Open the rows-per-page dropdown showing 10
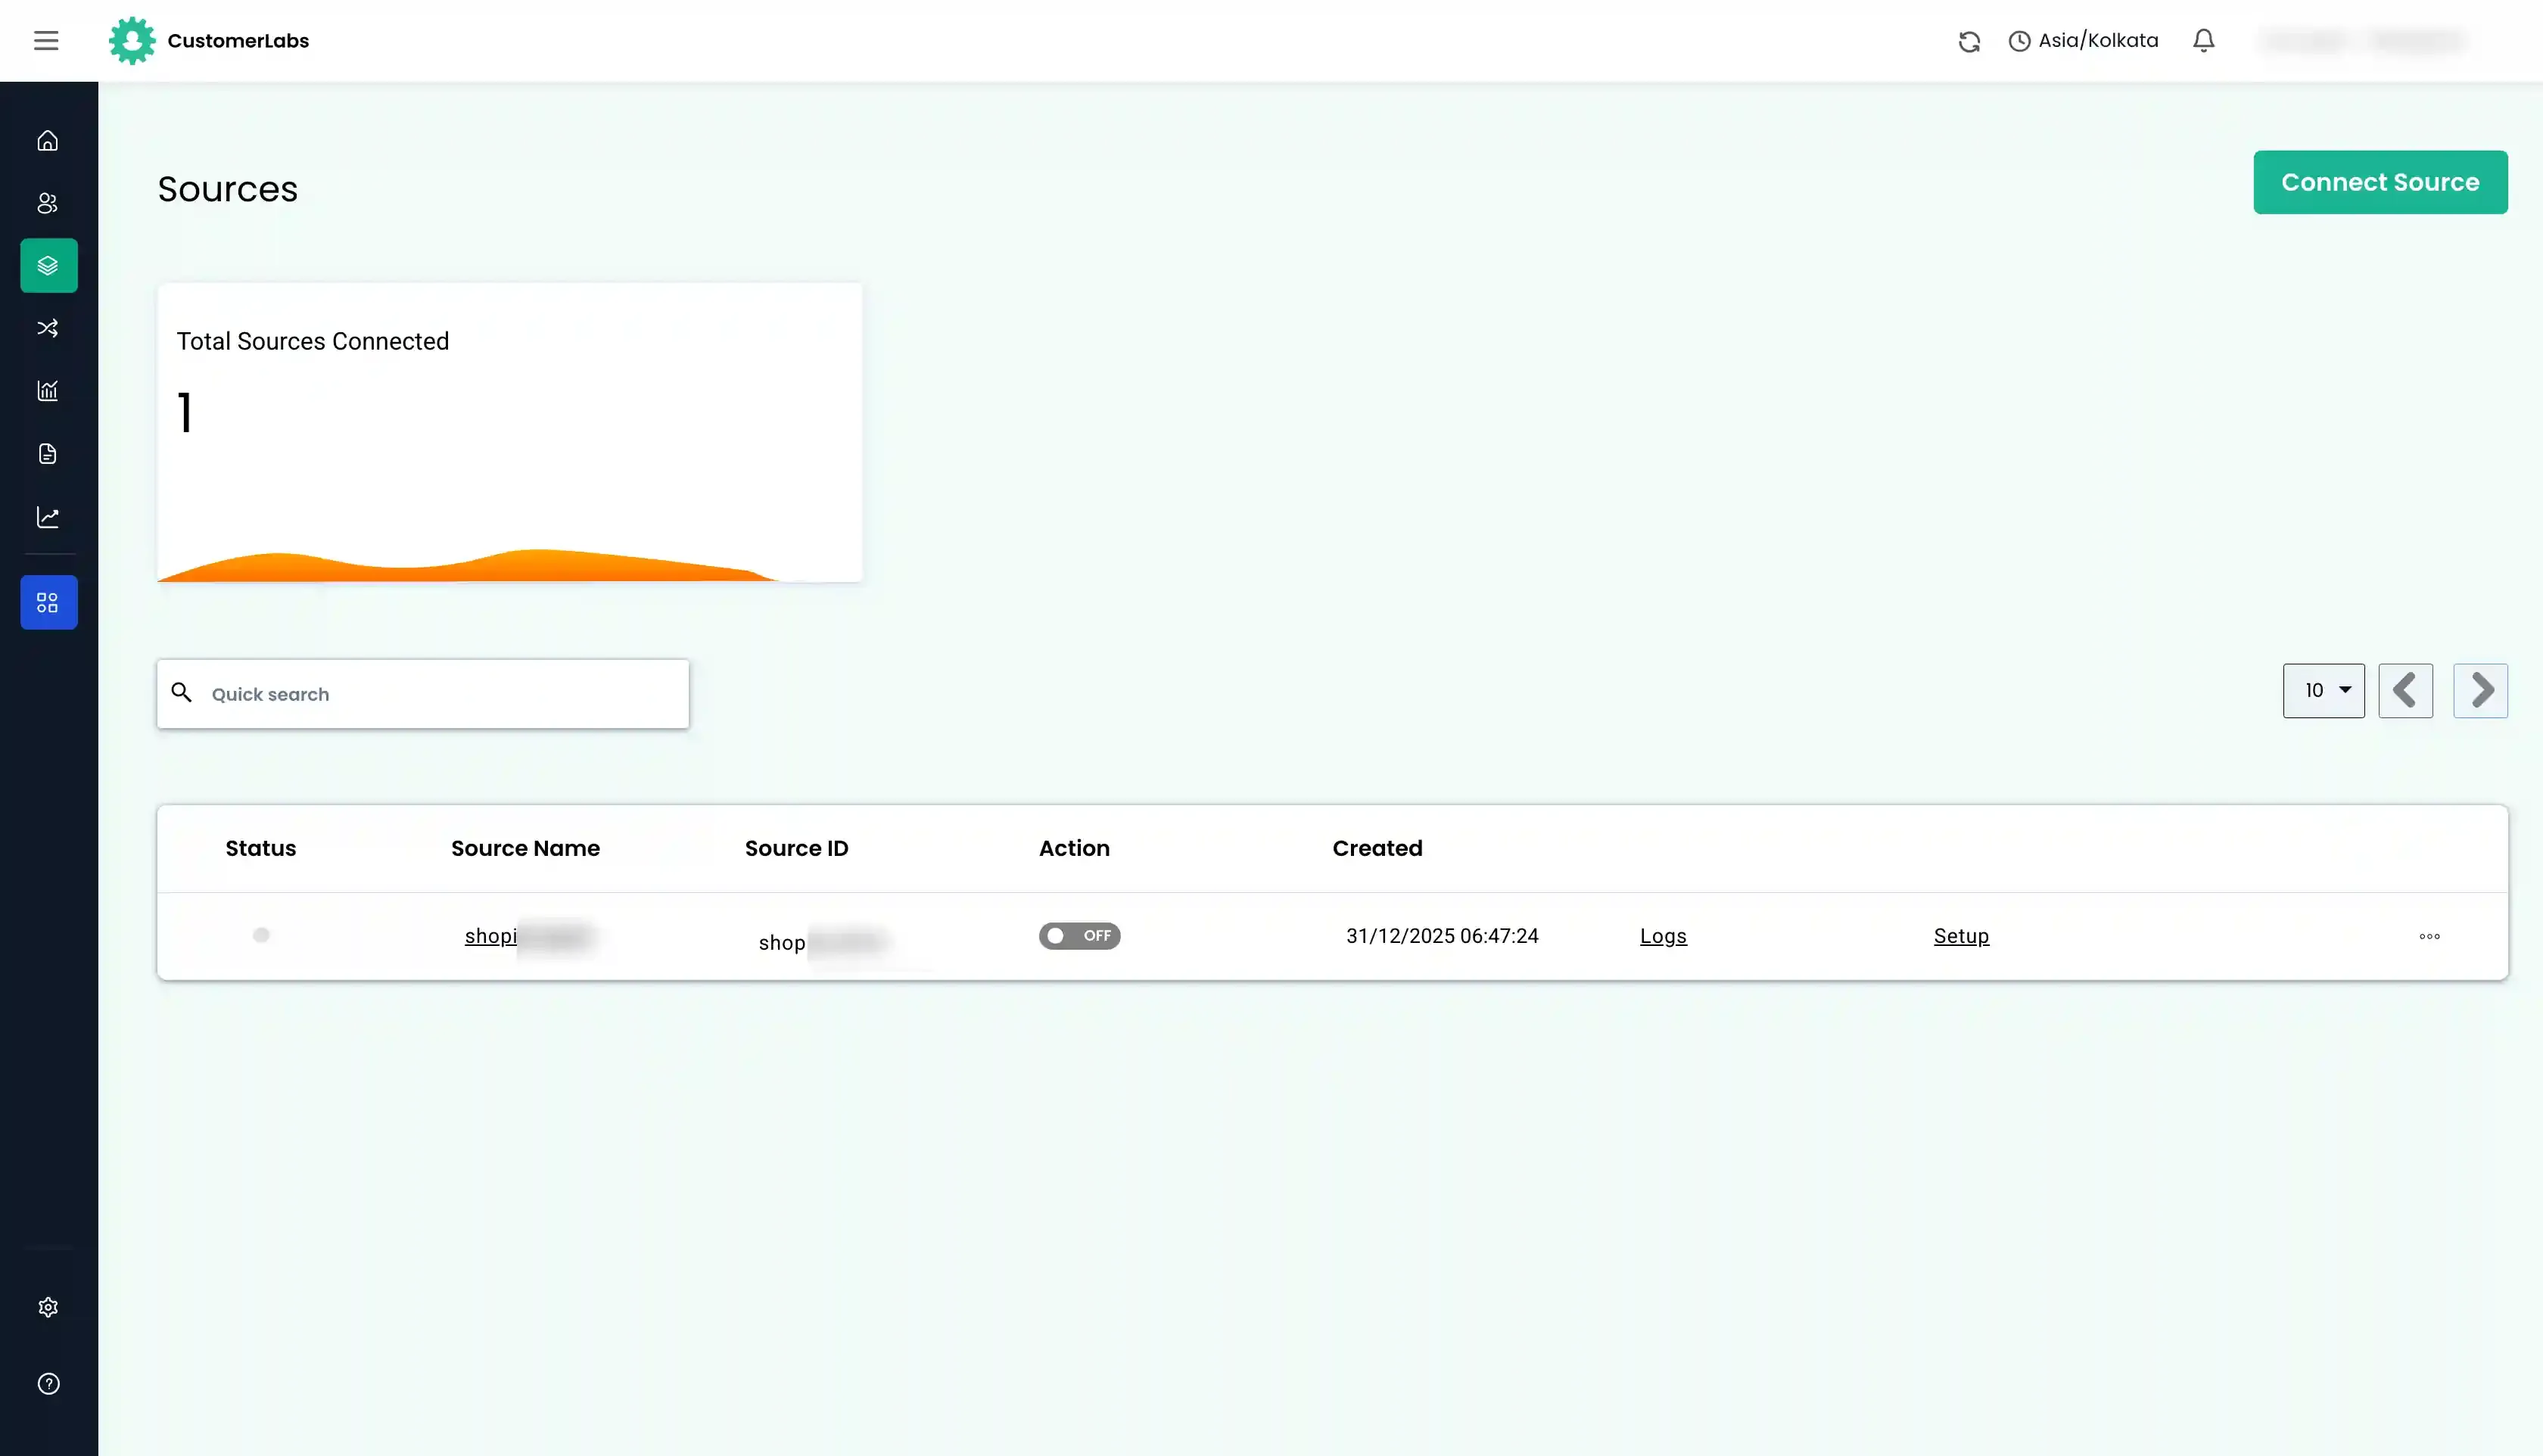Viewport: 2543px width, 1456px height. [2323, 691]
